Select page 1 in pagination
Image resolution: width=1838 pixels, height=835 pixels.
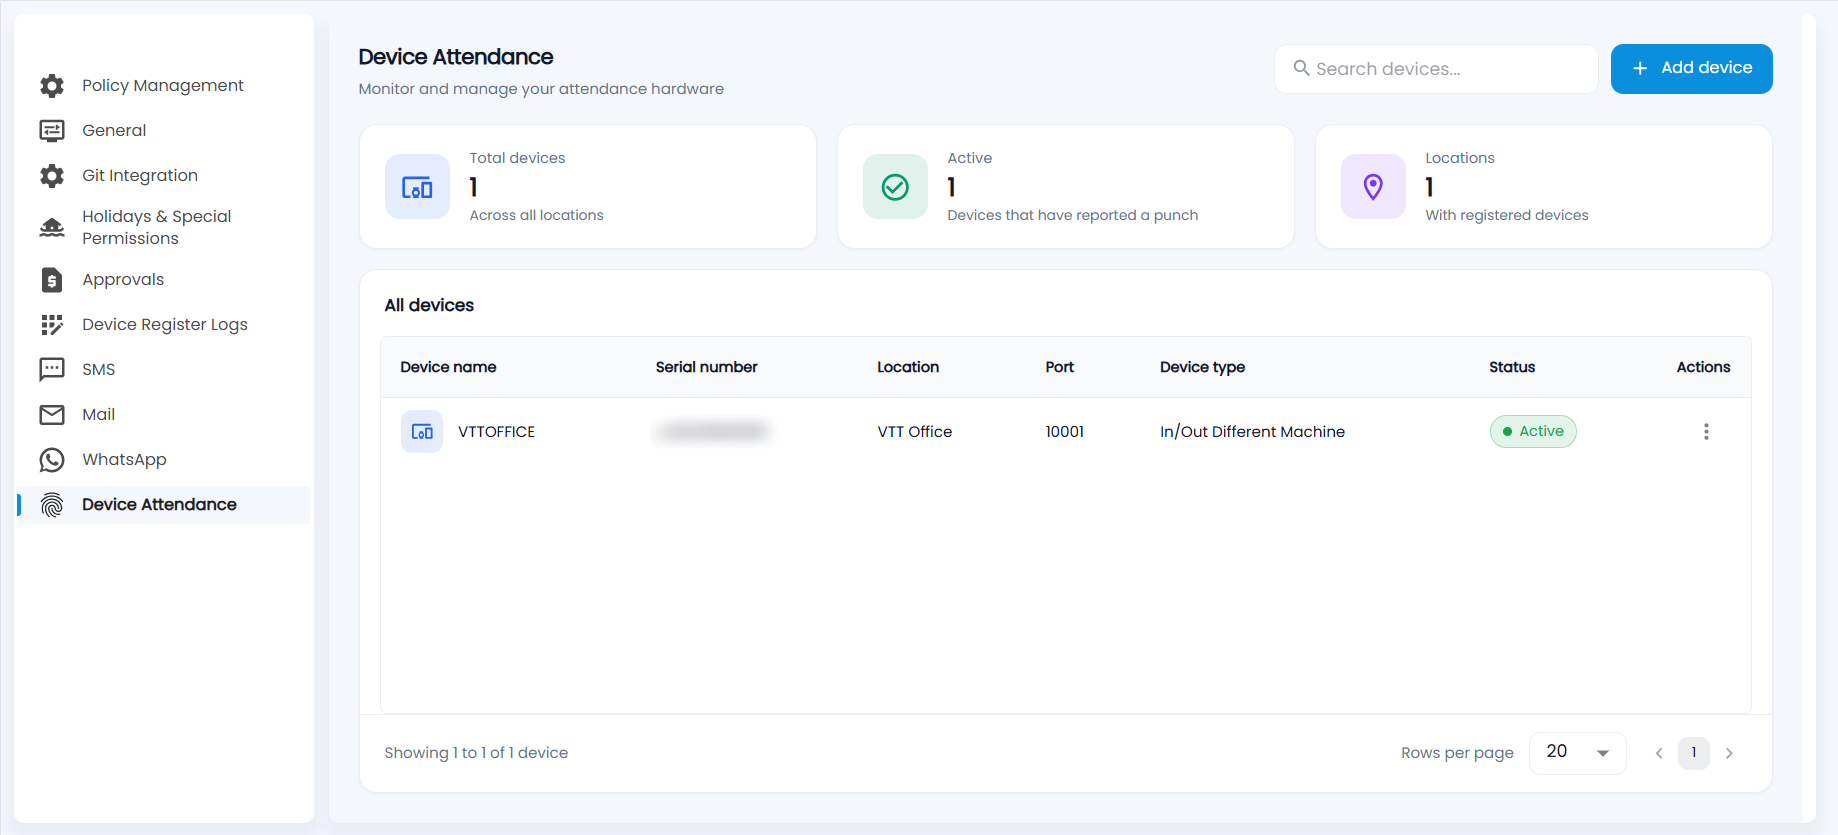tap(1694, 753)
